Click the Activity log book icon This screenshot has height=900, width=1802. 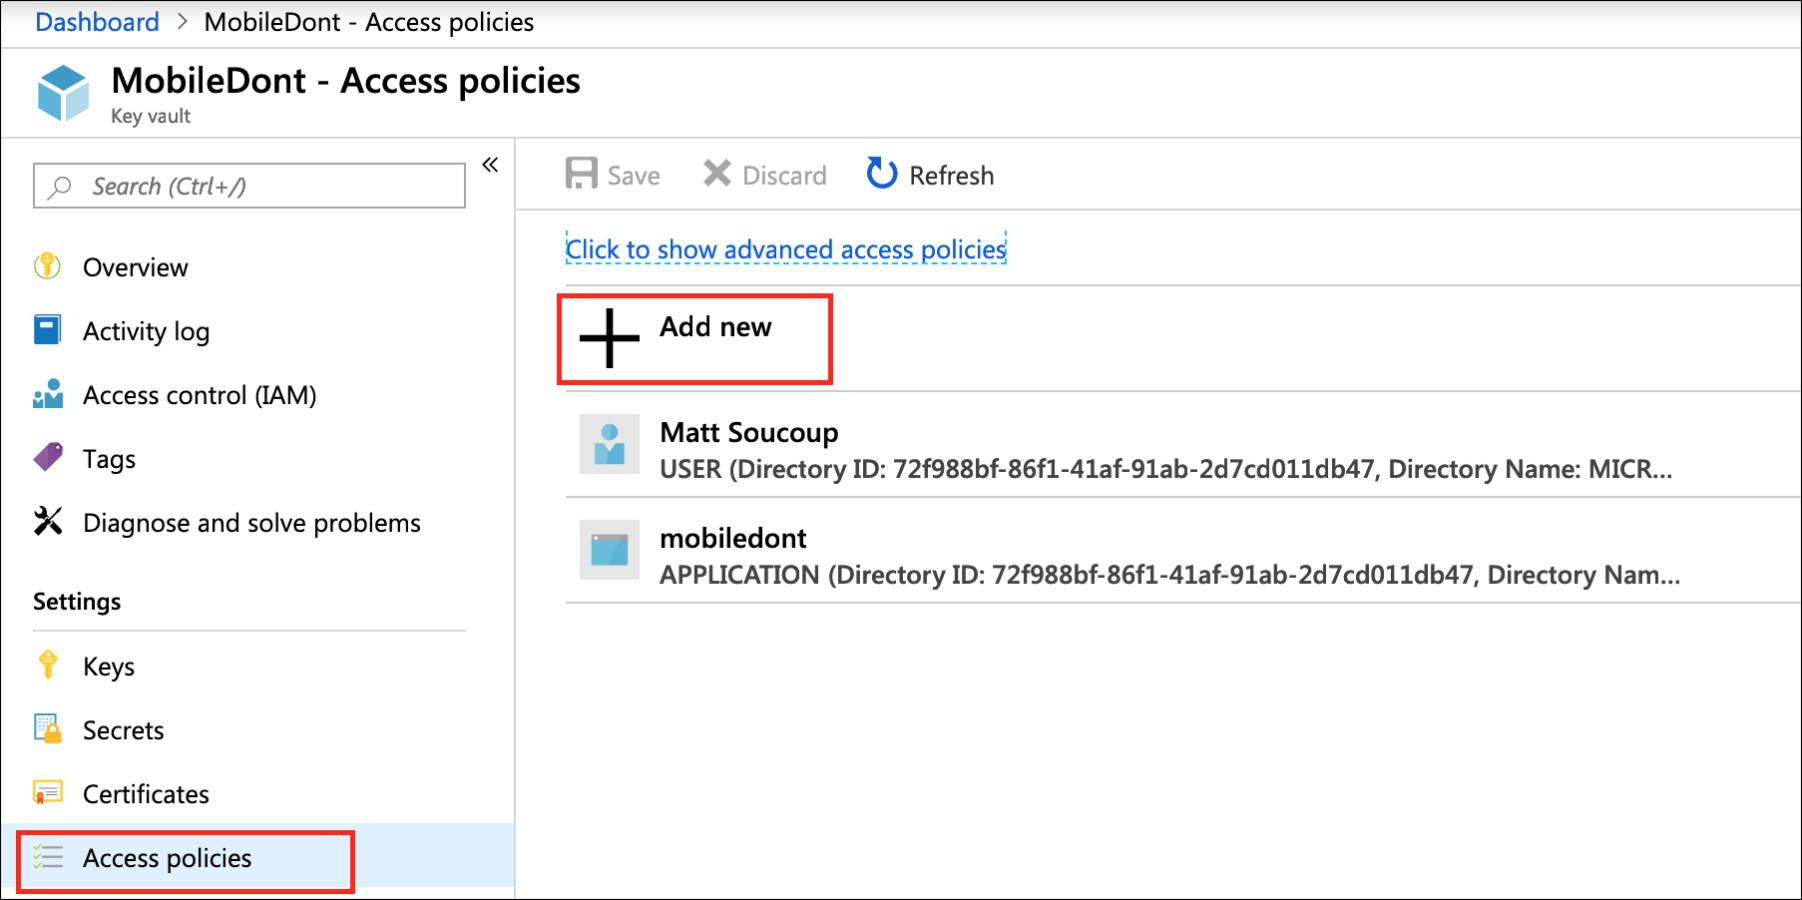[x=47, y=330]
